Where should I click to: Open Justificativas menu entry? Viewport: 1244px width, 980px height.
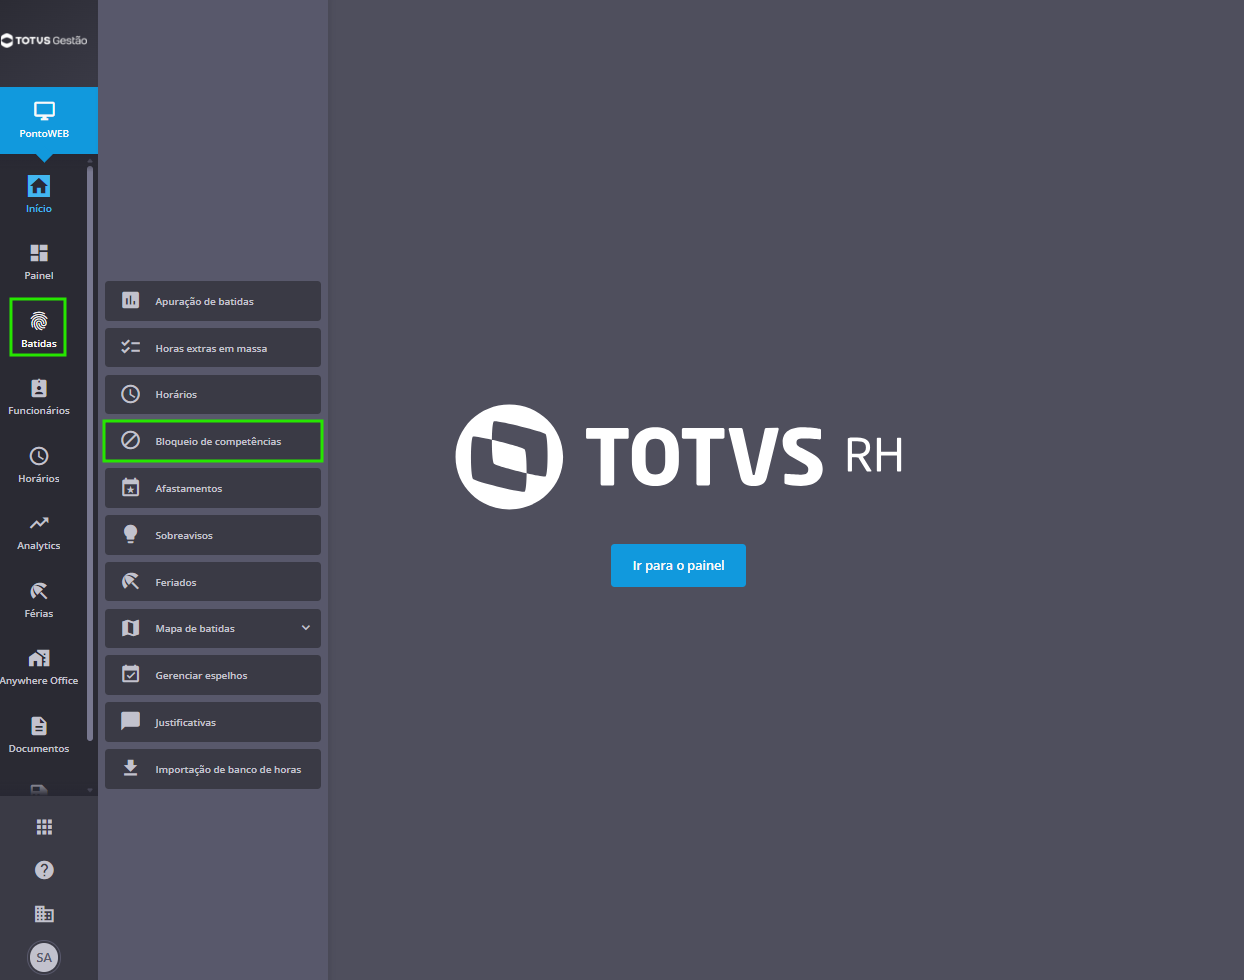pyautogui.click(x=213, y=722)
